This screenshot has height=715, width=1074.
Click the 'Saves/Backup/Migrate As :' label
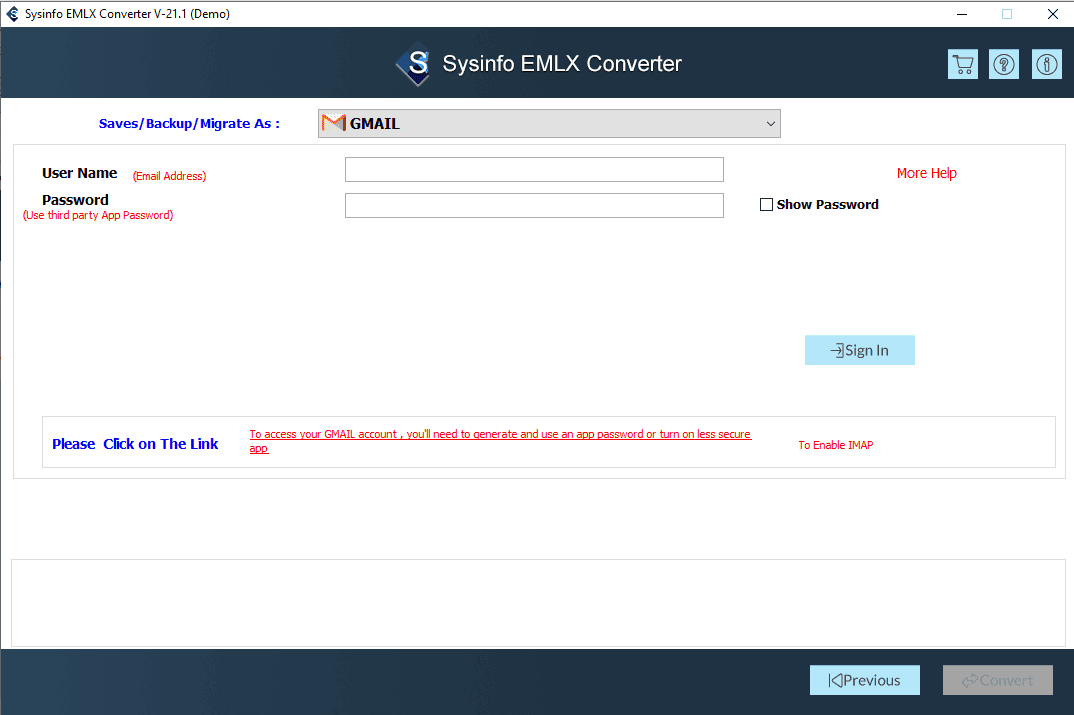tap(189, 124)
